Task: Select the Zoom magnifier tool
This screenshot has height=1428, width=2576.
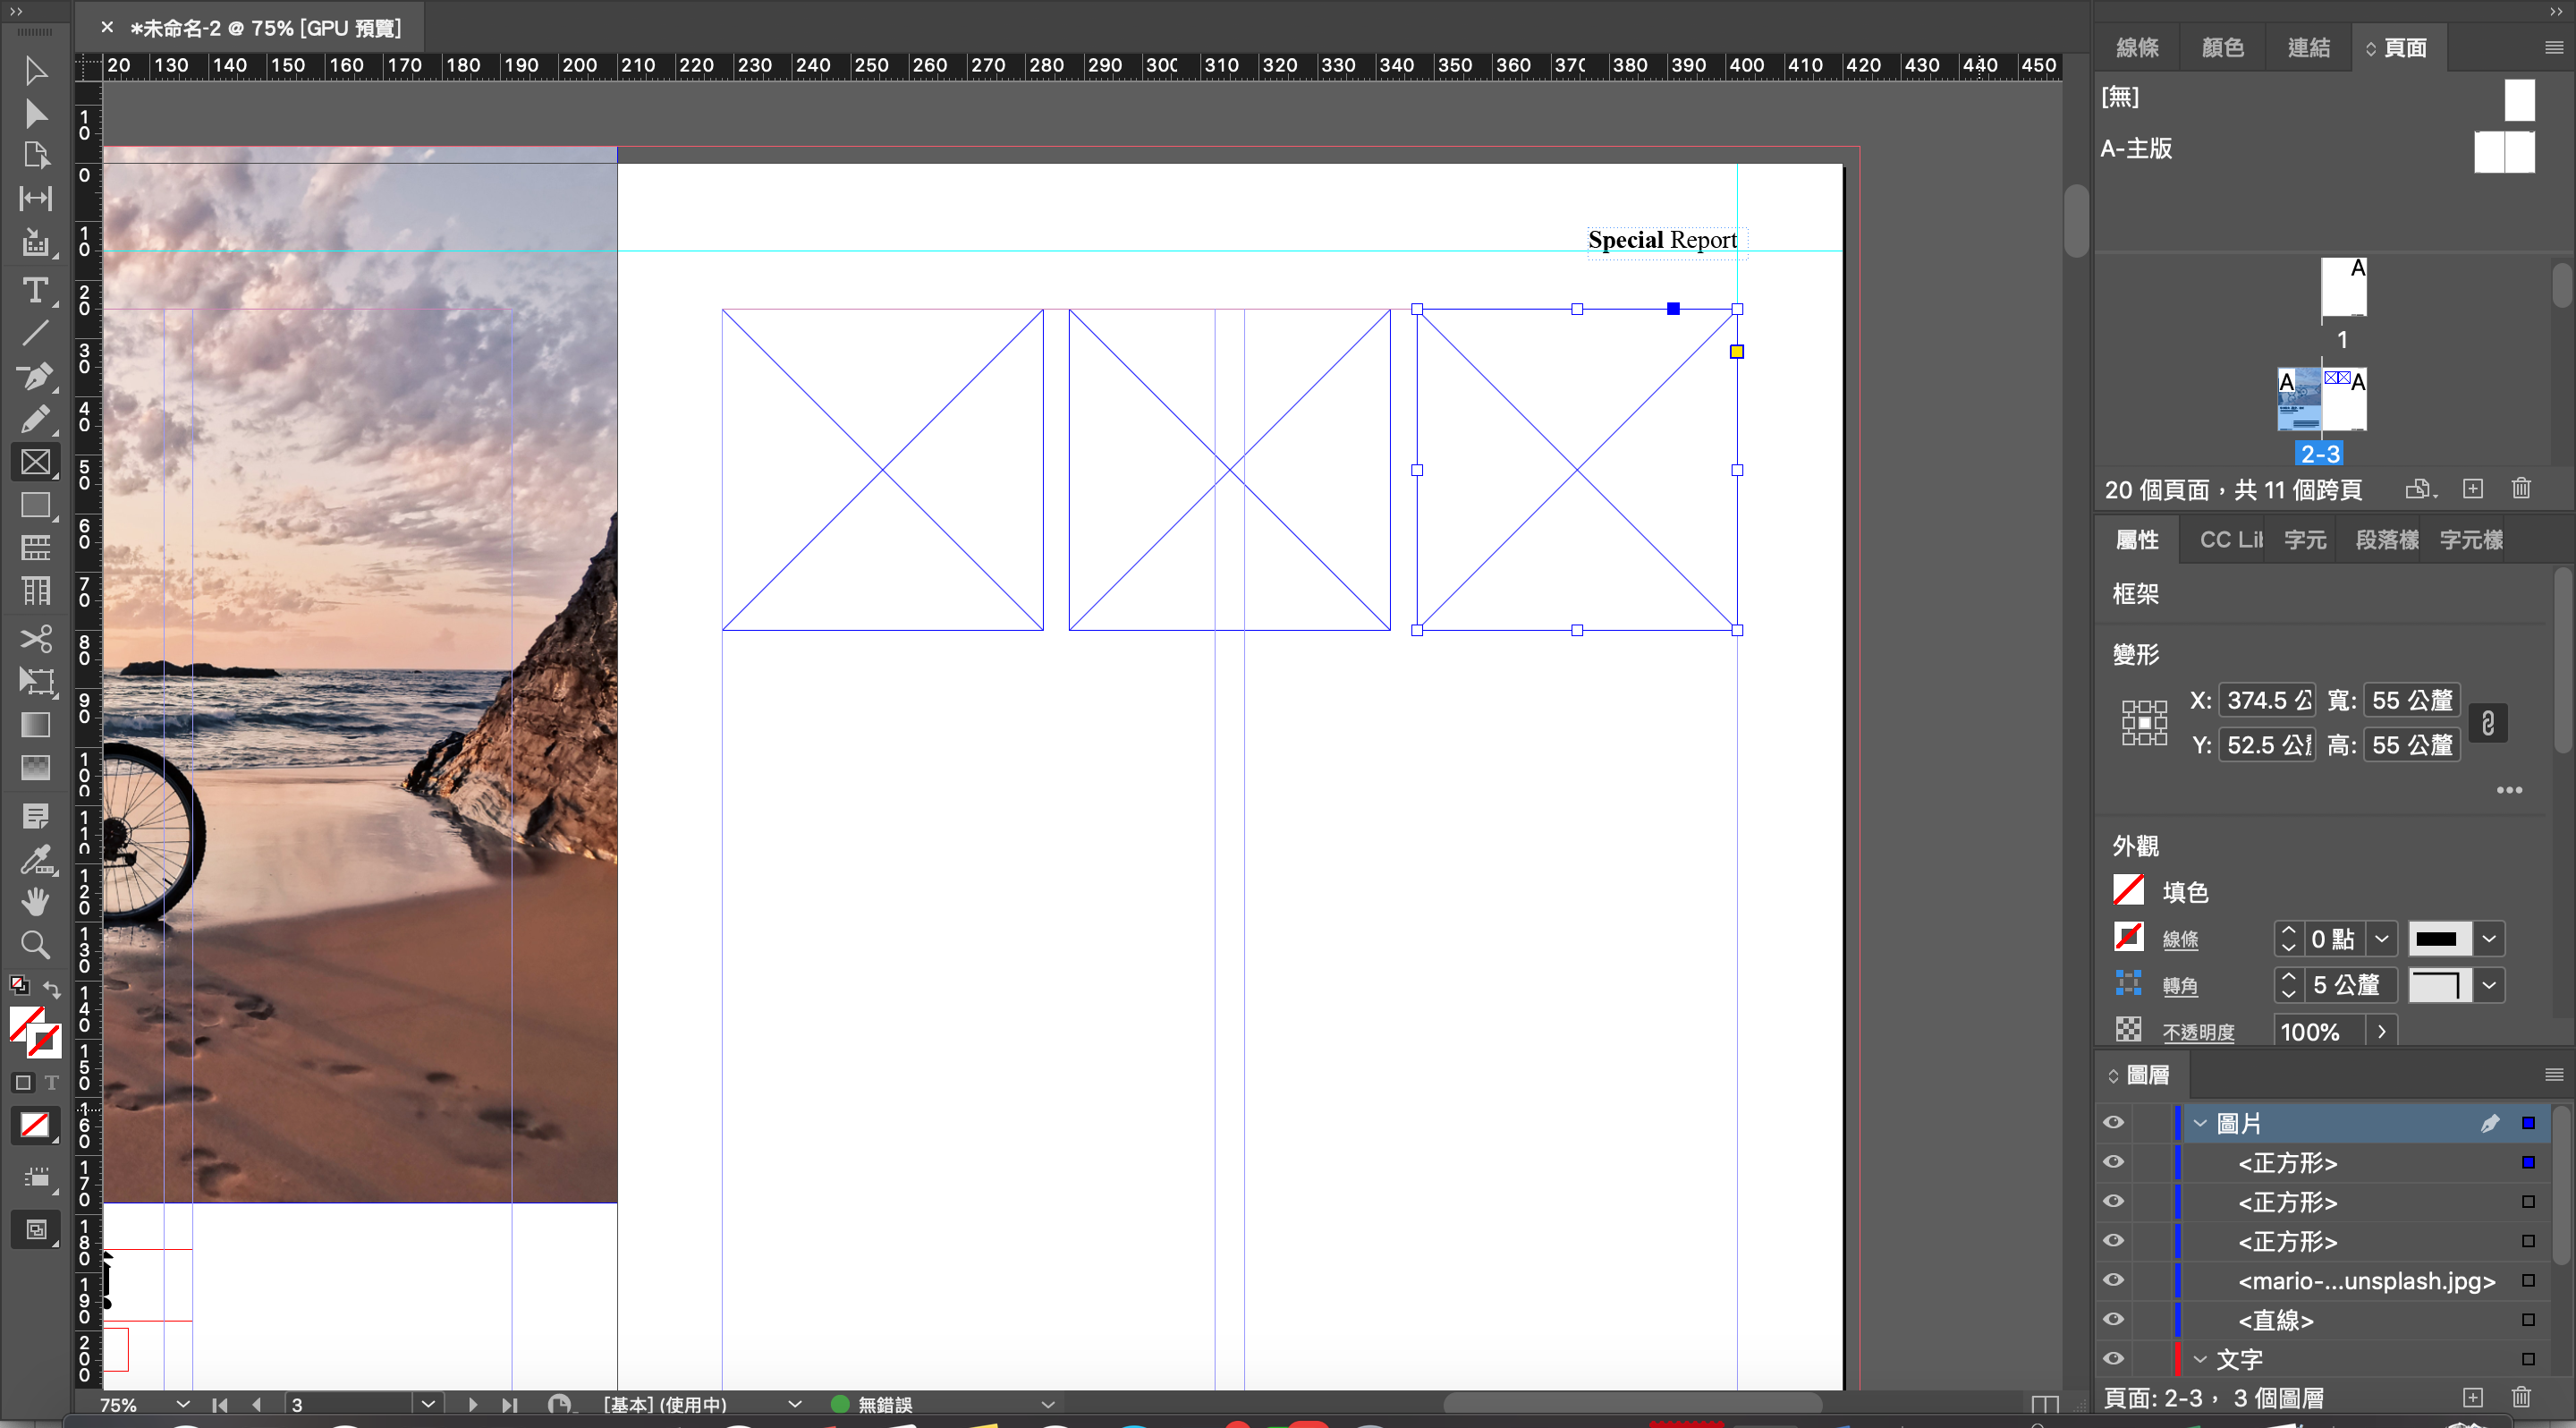Action: pos(35,944)
